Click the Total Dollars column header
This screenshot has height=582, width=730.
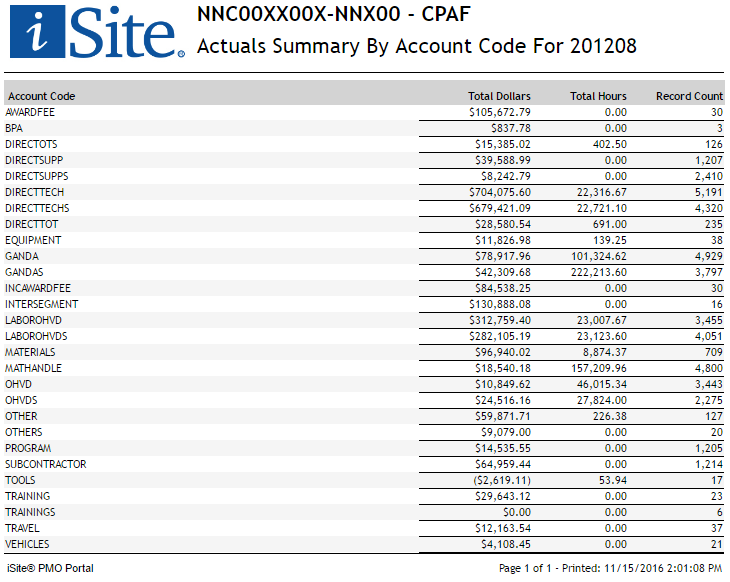499,96
